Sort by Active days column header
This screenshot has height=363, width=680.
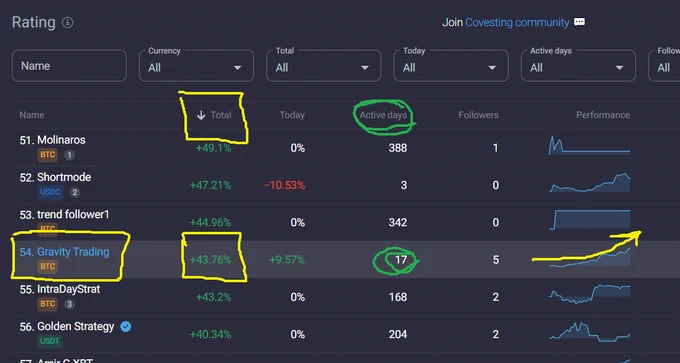(383, 115)
